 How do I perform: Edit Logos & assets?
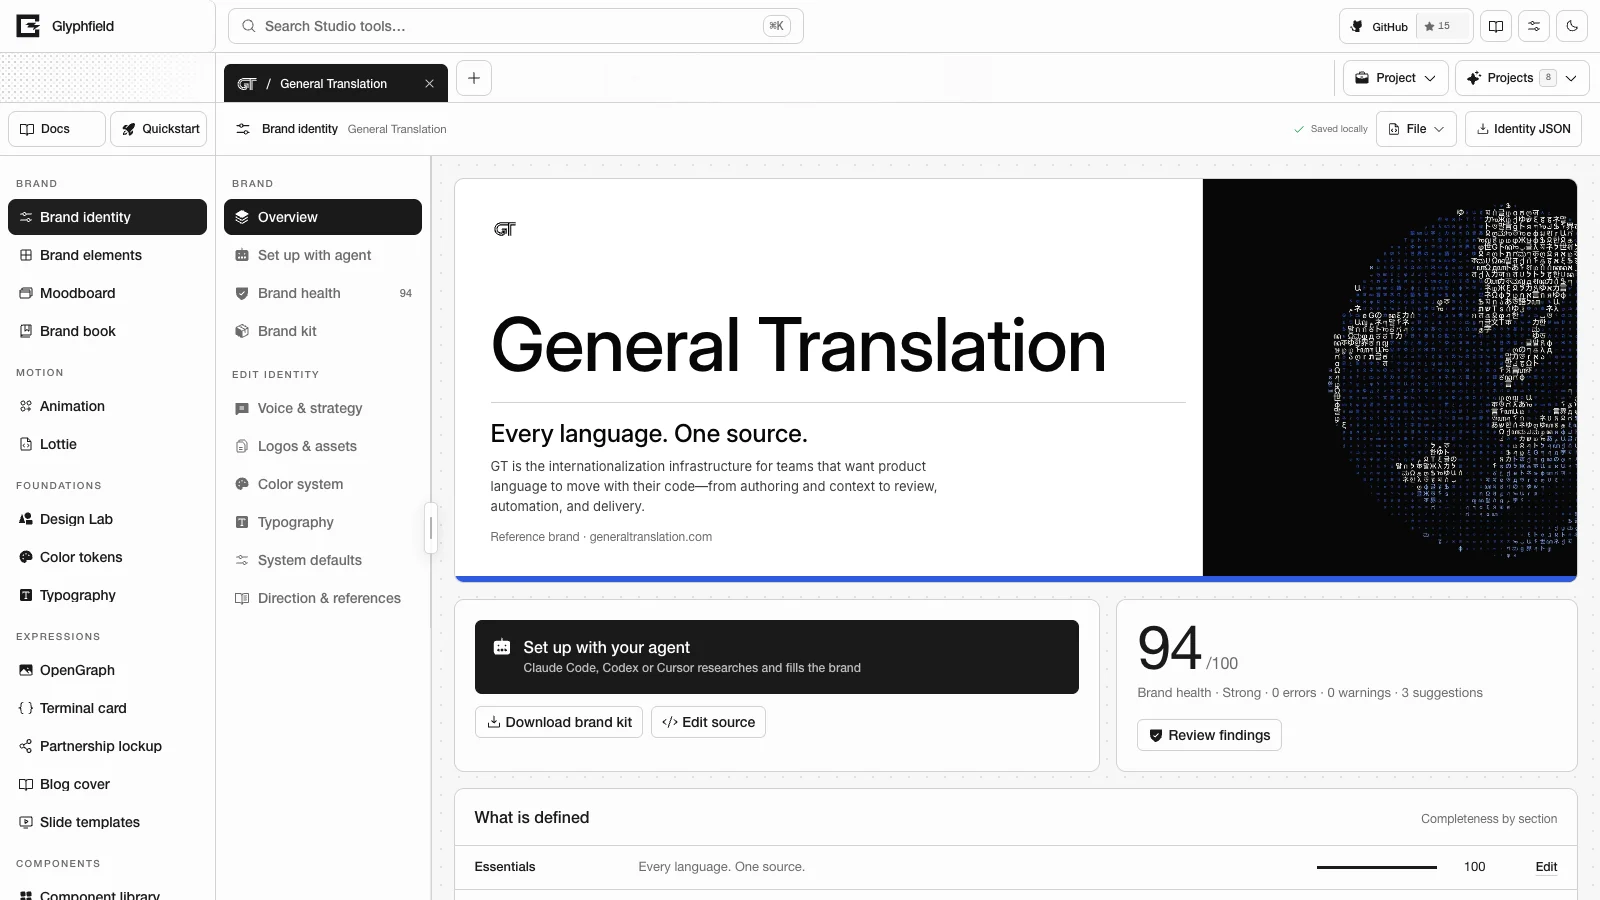(323, 446)
